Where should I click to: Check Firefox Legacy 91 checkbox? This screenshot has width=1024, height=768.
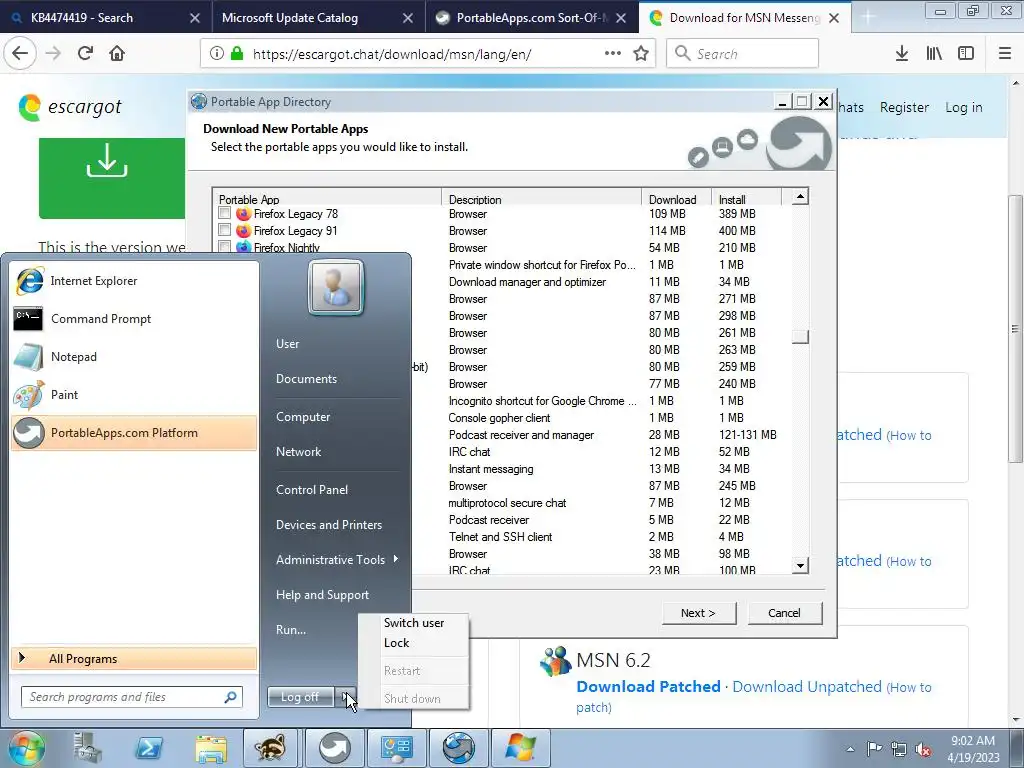point(225,230)
